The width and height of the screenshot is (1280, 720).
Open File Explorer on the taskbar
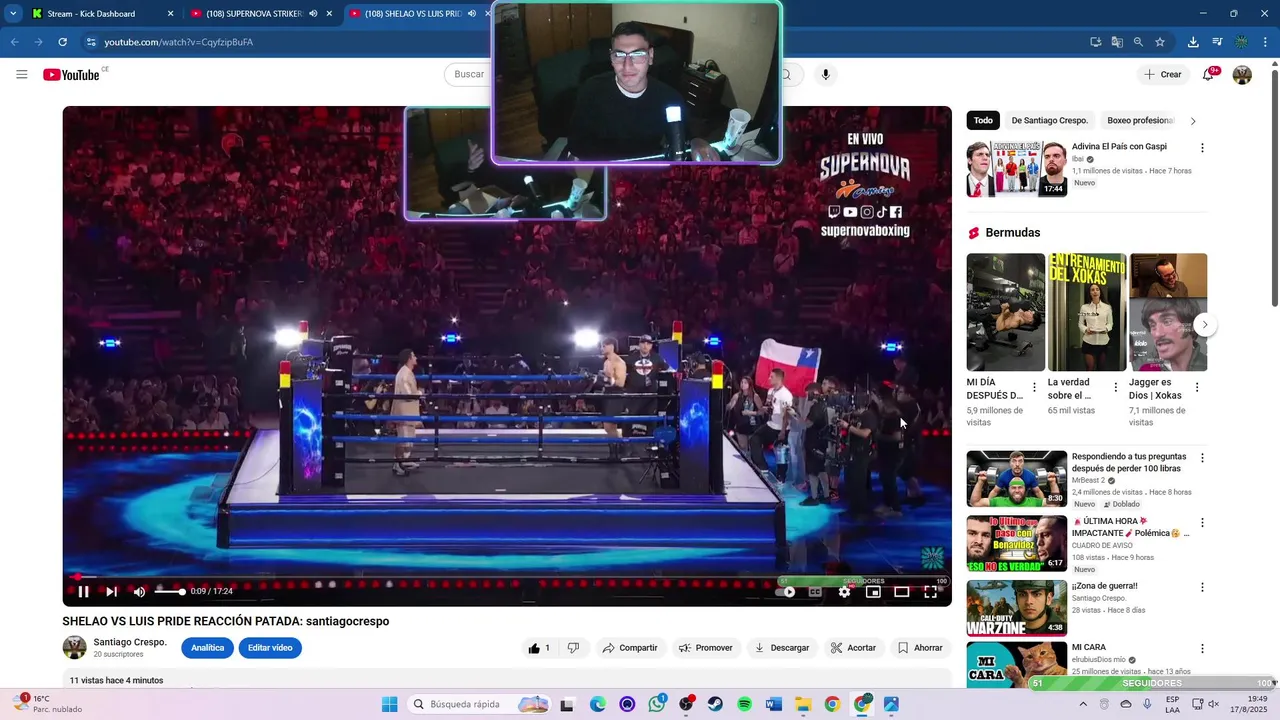point(803,704)
